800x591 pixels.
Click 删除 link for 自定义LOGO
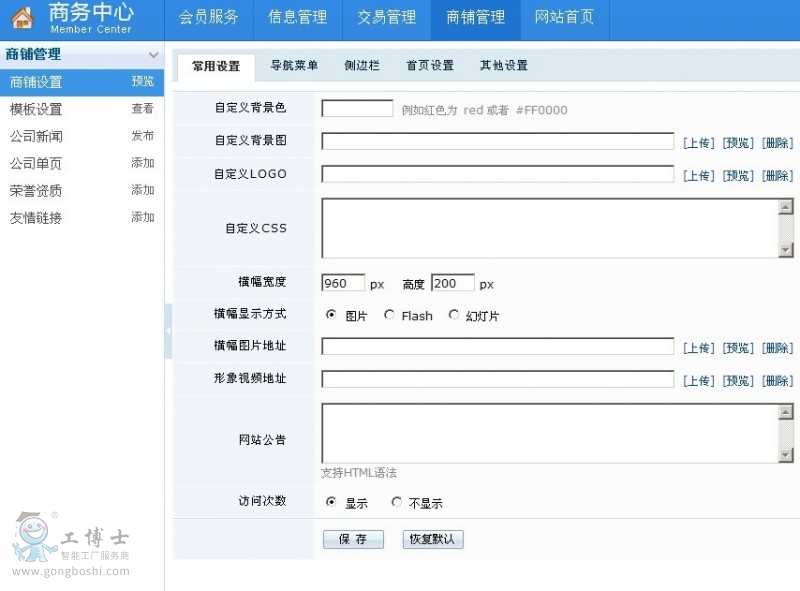click(777, 176)
